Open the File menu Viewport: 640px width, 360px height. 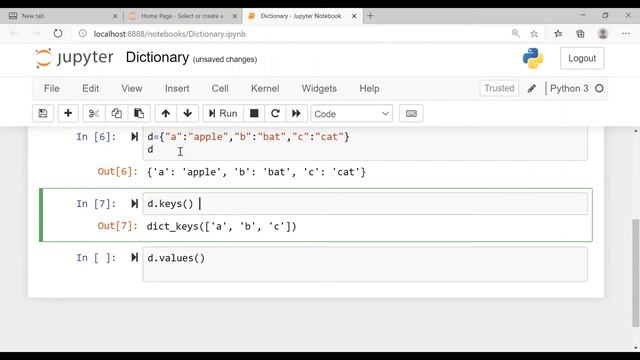click(52, 89)
